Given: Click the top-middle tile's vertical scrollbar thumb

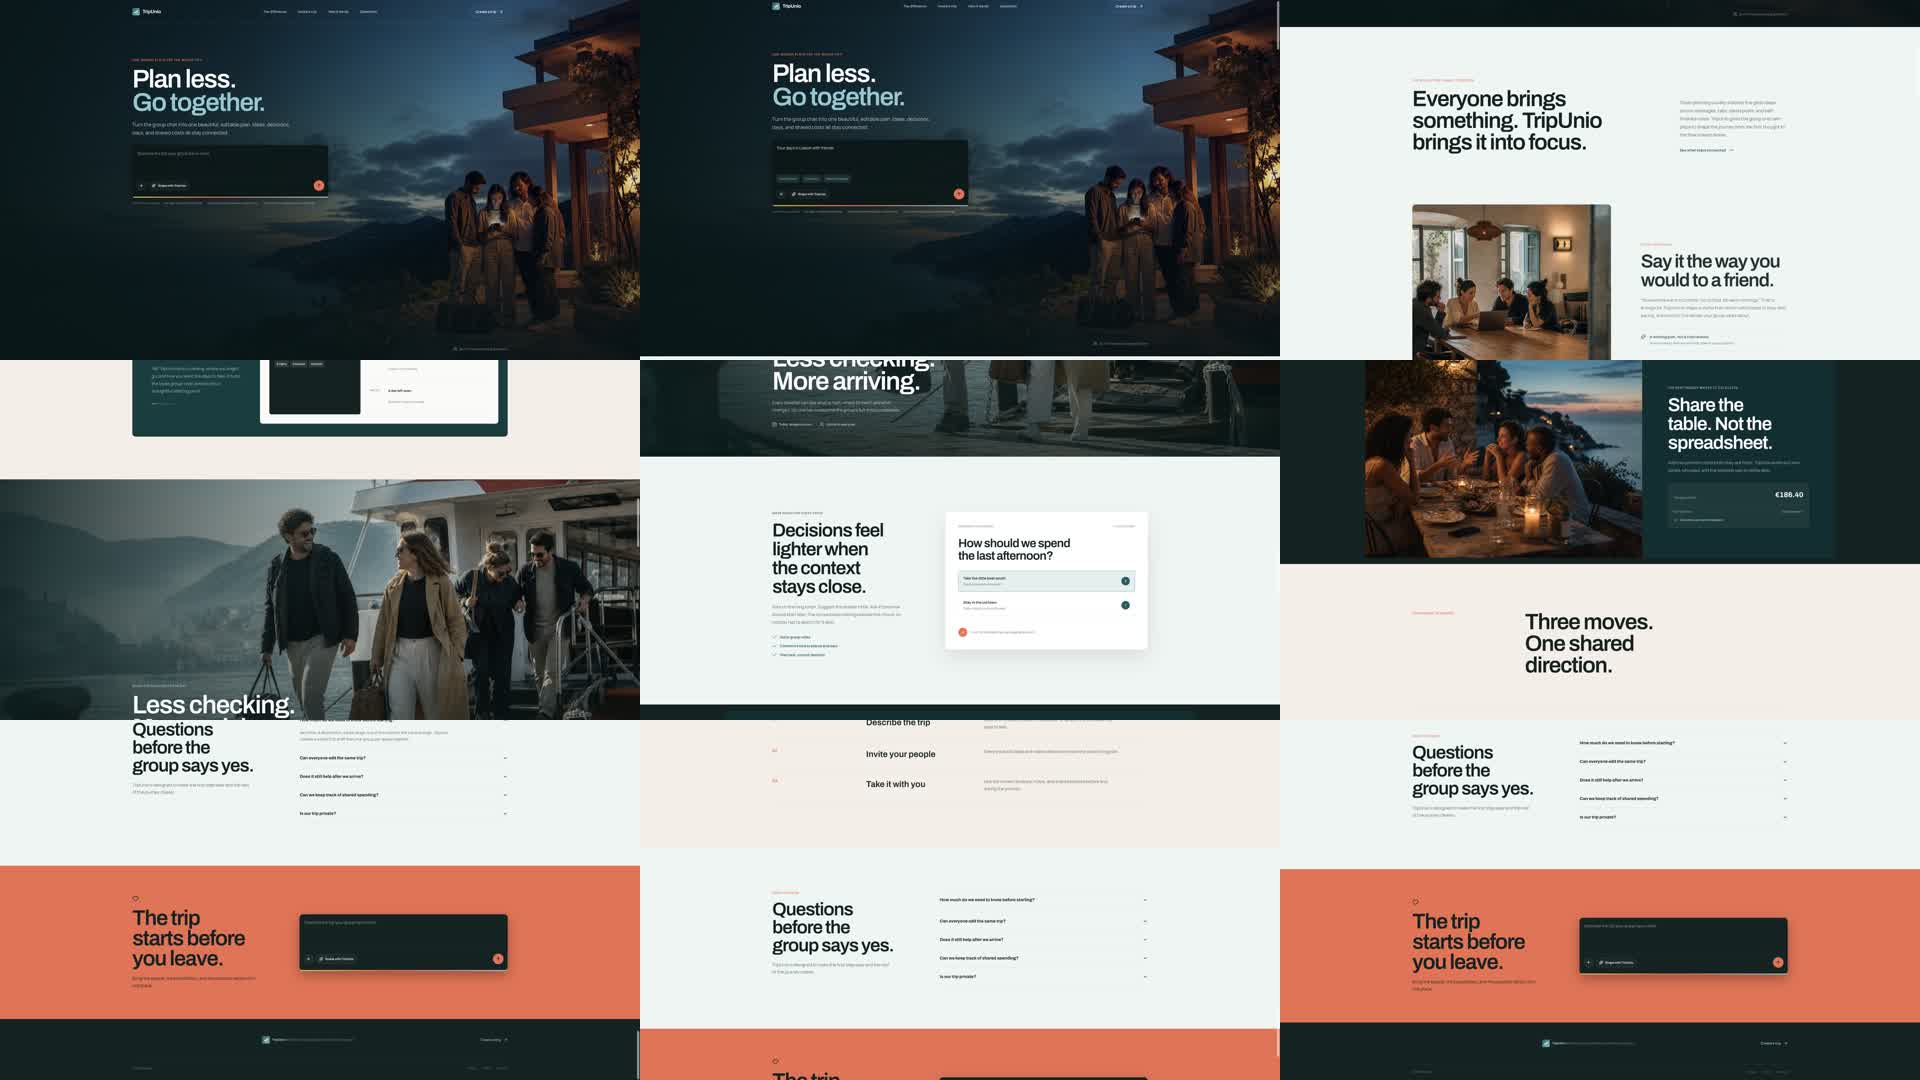Looking at the screenshot, I should point(1277,25).
